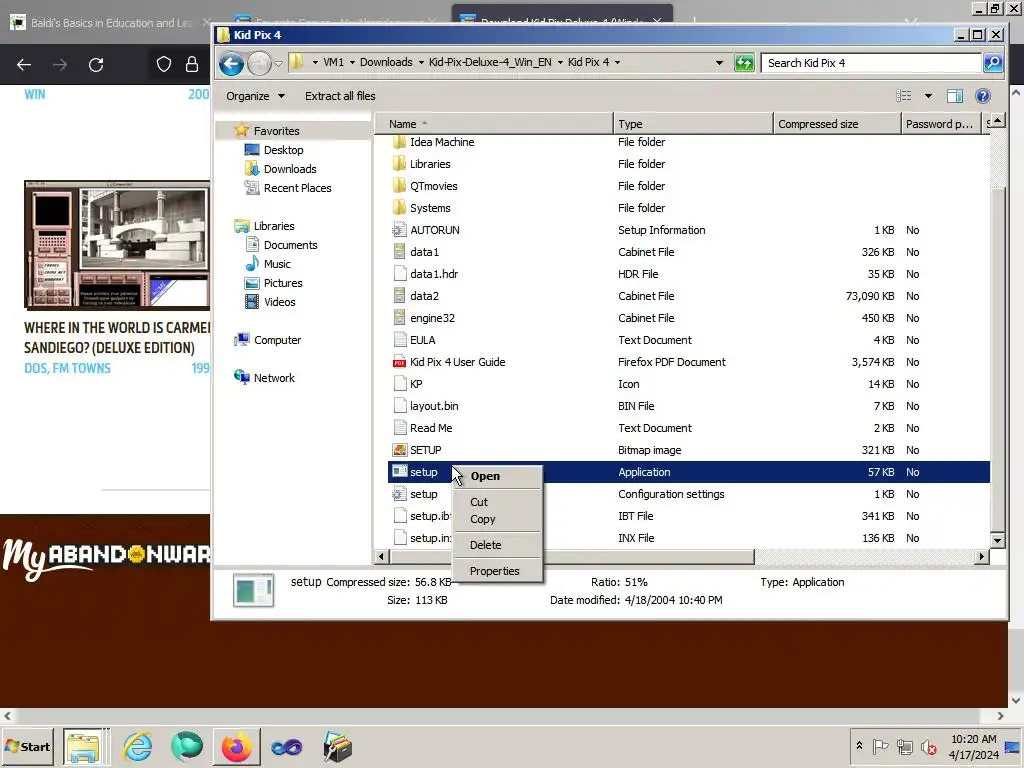This screenshot has width=1024, height=768.
Task: Select the QTmovies folder icon
Action: [399, 186]
